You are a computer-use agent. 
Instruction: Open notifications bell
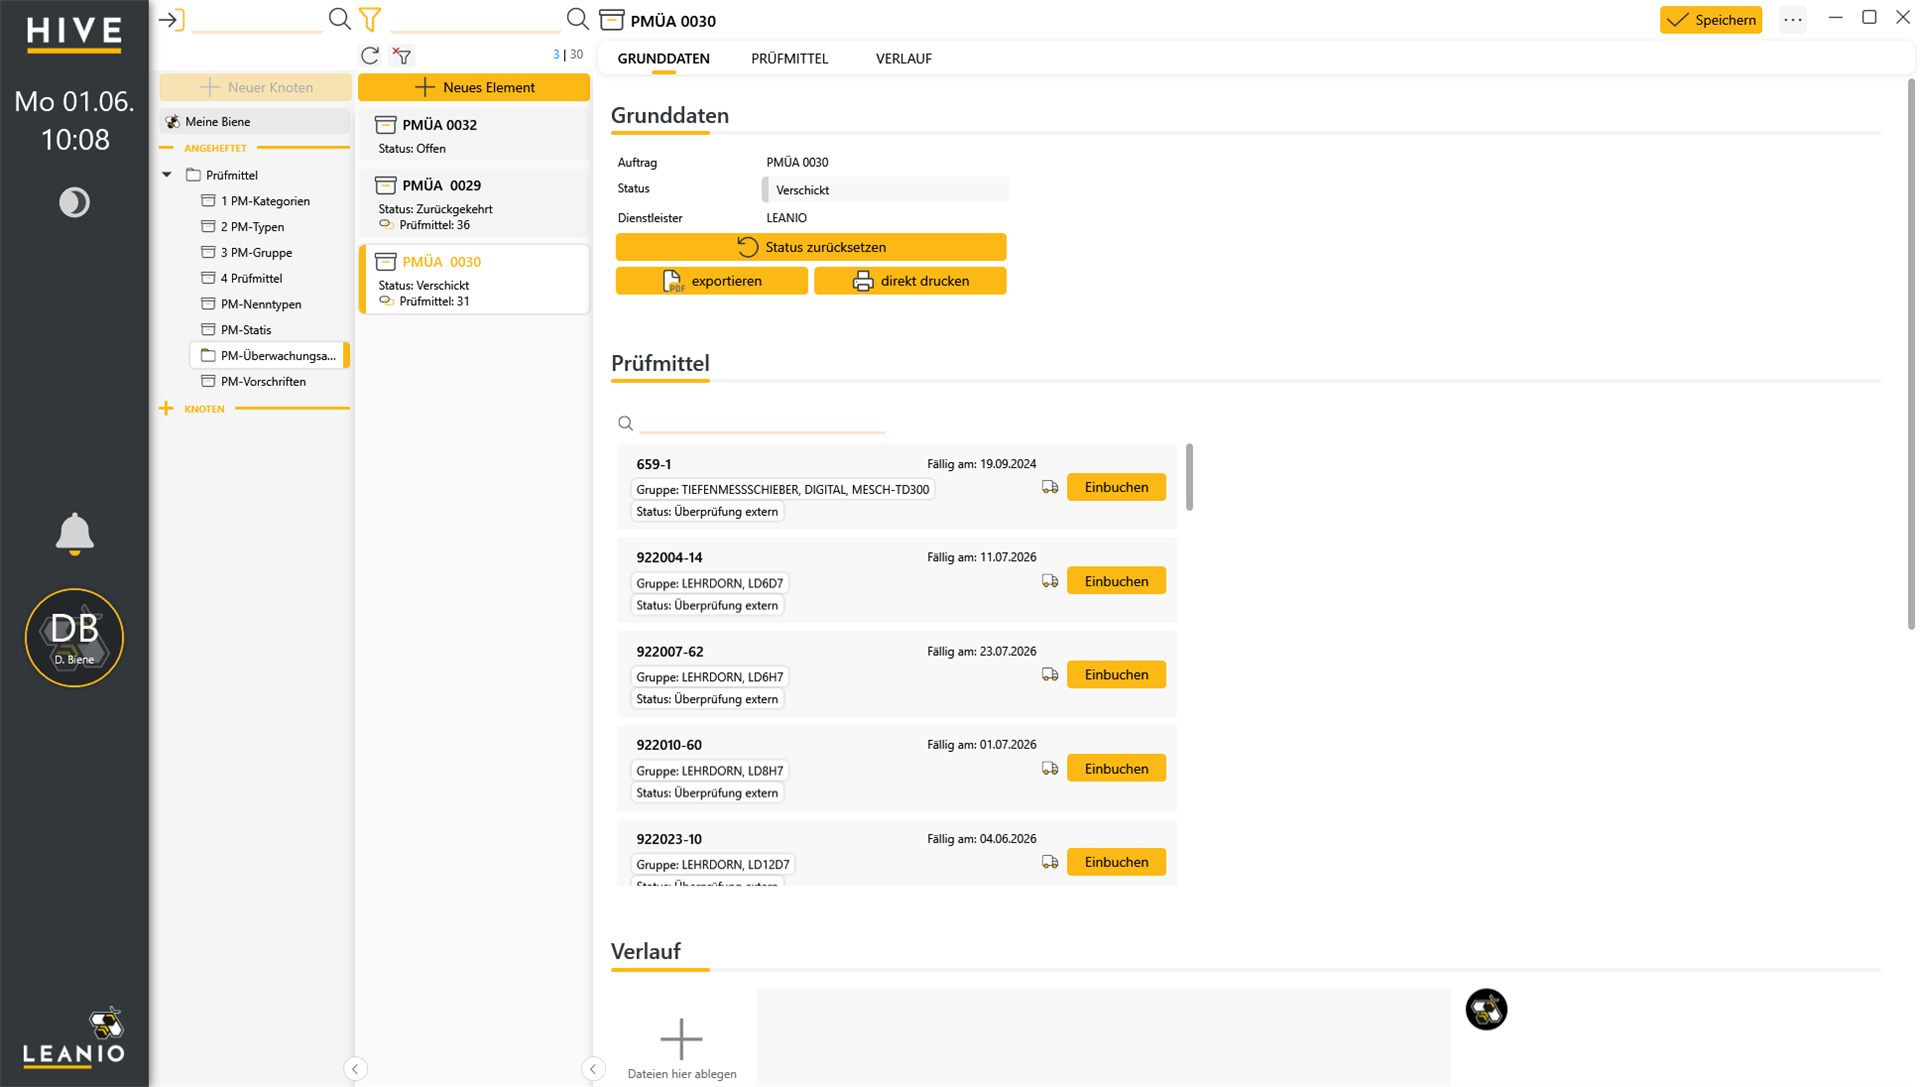(x=74, y=534)
